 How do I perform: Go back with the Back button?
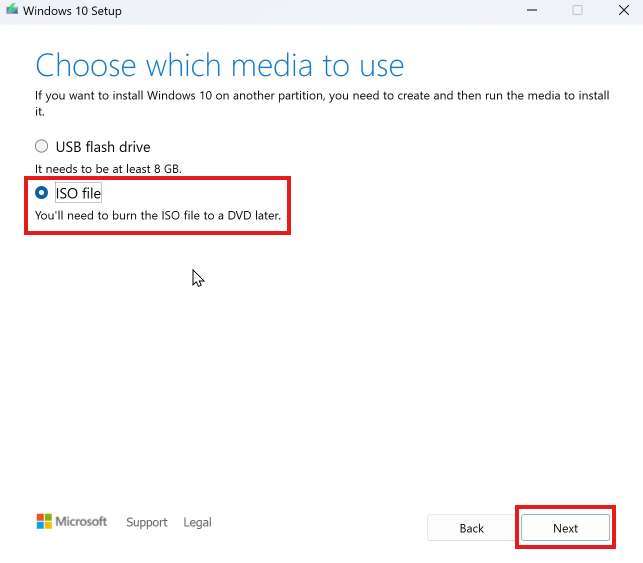pyautogui.click(x=472, y=528)
